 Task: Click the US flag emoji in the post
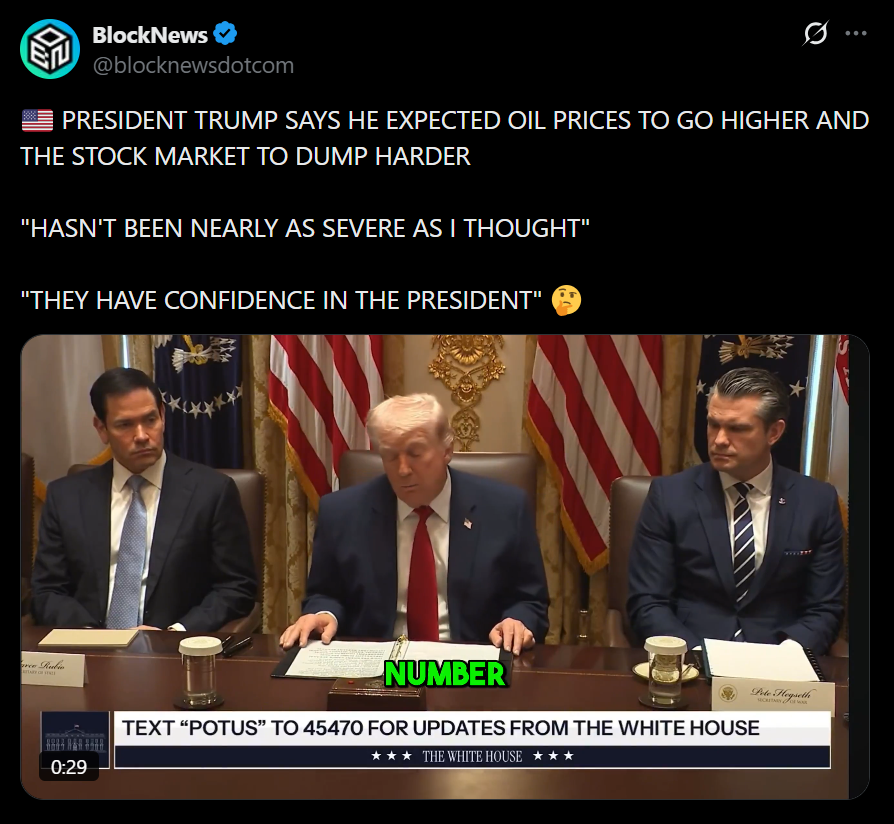click(38, 120)
